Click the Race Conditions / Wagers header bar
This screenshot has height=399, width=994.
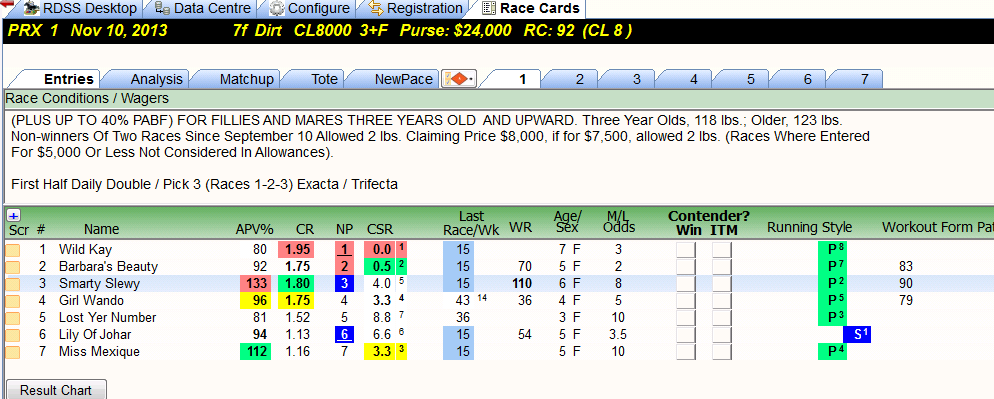click(x=498, y=98)
